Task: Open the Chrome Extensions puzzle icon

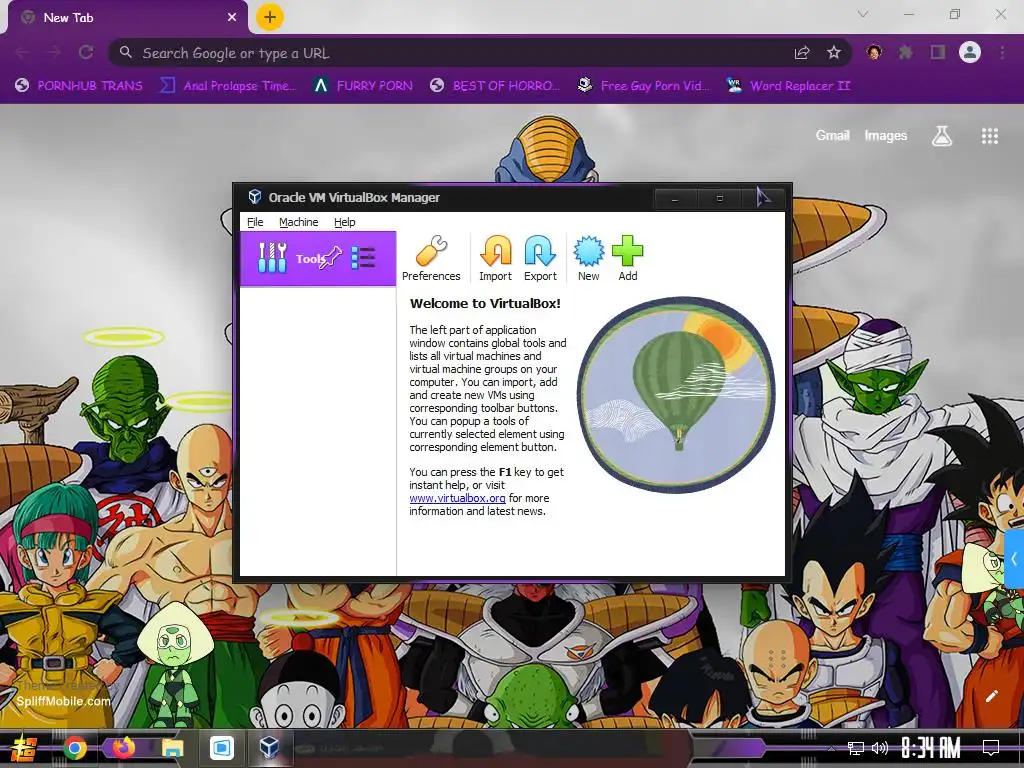Action: tap(906, 53)
